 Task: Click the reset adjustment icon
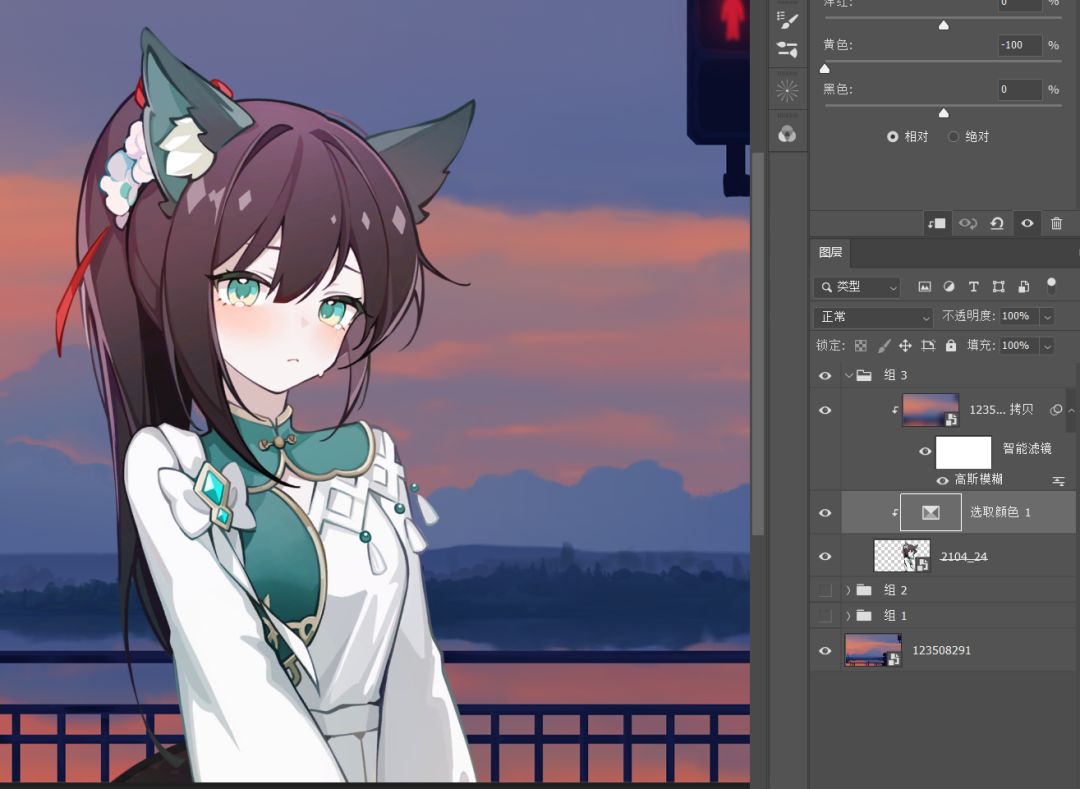pyautogui.click(x=997, y=224)
